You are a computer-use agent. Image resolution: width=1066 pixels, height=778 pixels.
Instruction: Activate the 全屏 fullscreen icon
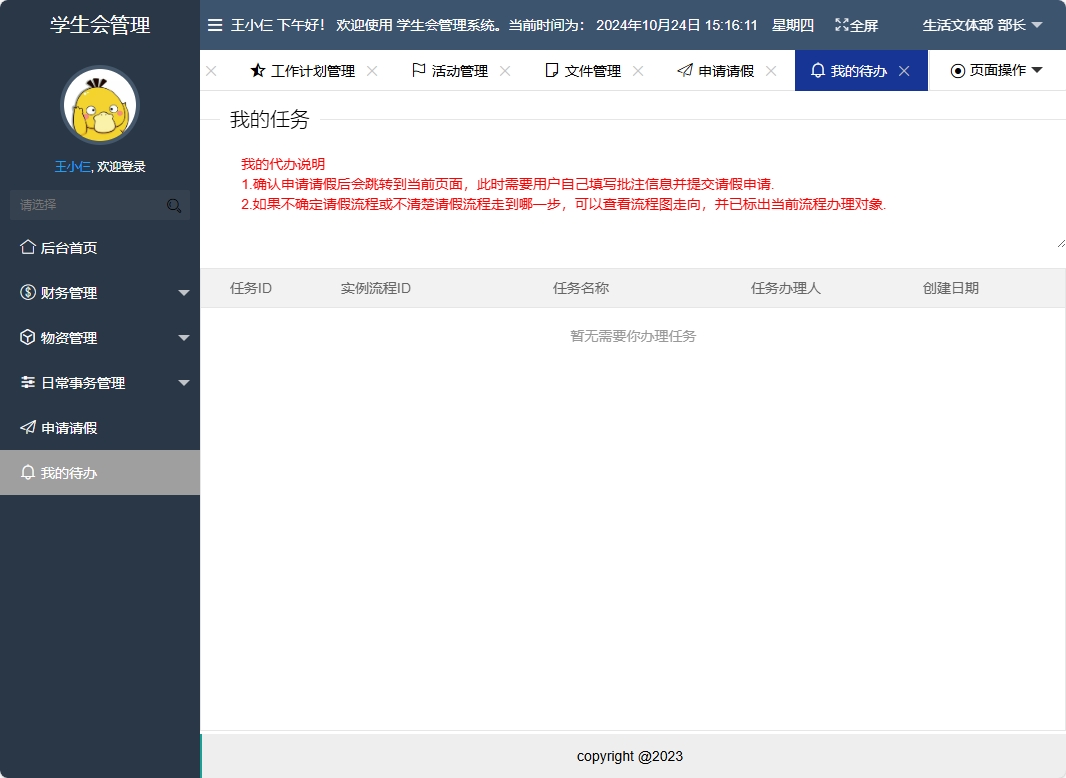pos(842,25)
